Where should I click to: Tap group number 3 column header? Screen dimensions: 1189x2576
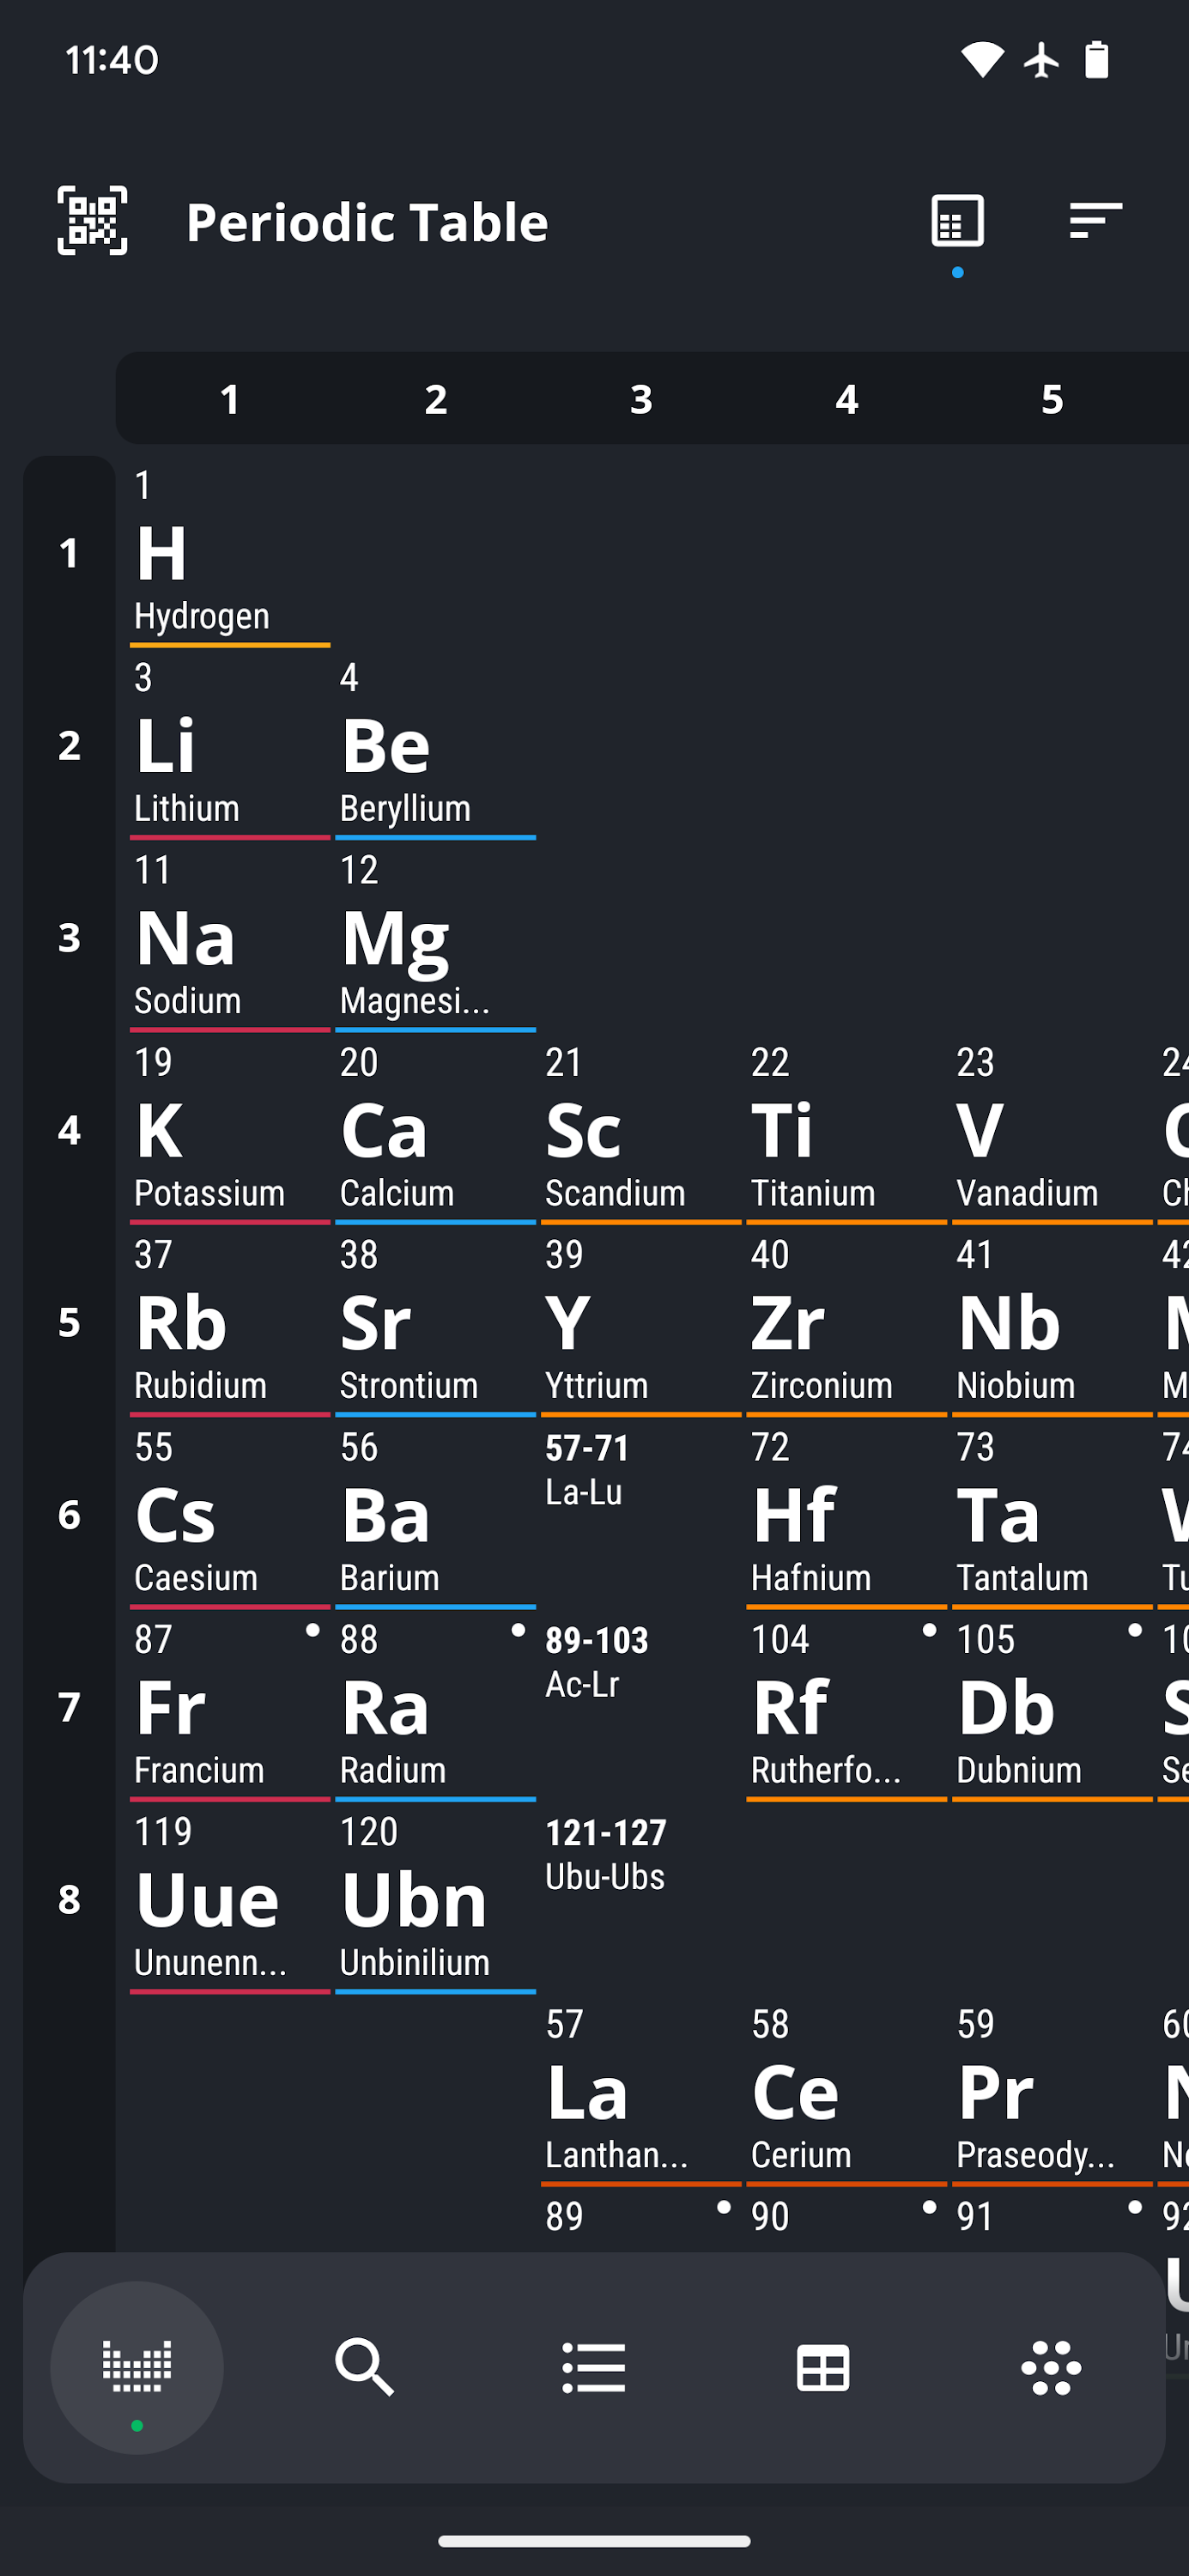[641, 399]
